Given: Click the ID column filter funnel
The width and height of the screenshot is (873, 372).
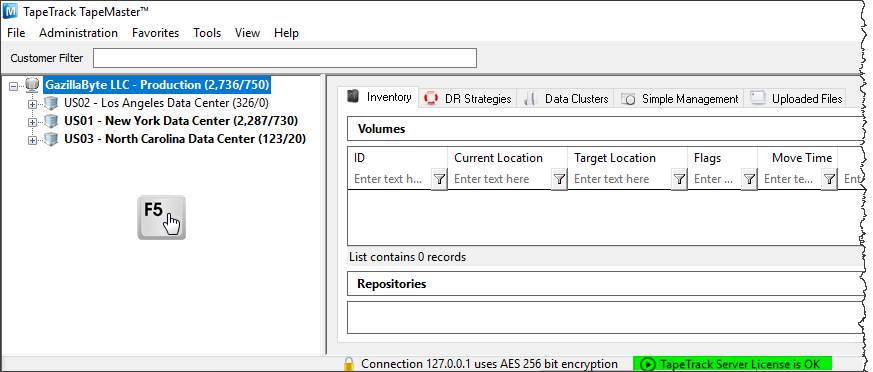Looking at the screenshot, I should [439, 179].
